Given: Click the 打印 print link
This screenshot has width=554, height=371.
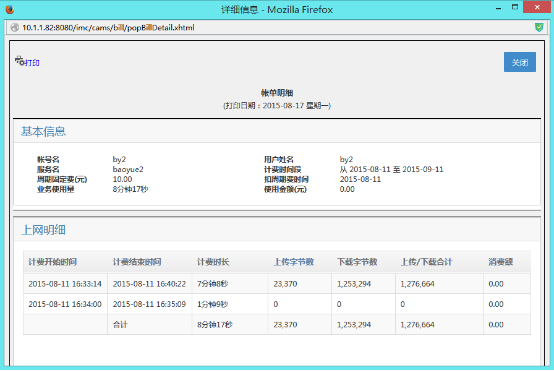Looking at the screenshot, I should (32, 63).
